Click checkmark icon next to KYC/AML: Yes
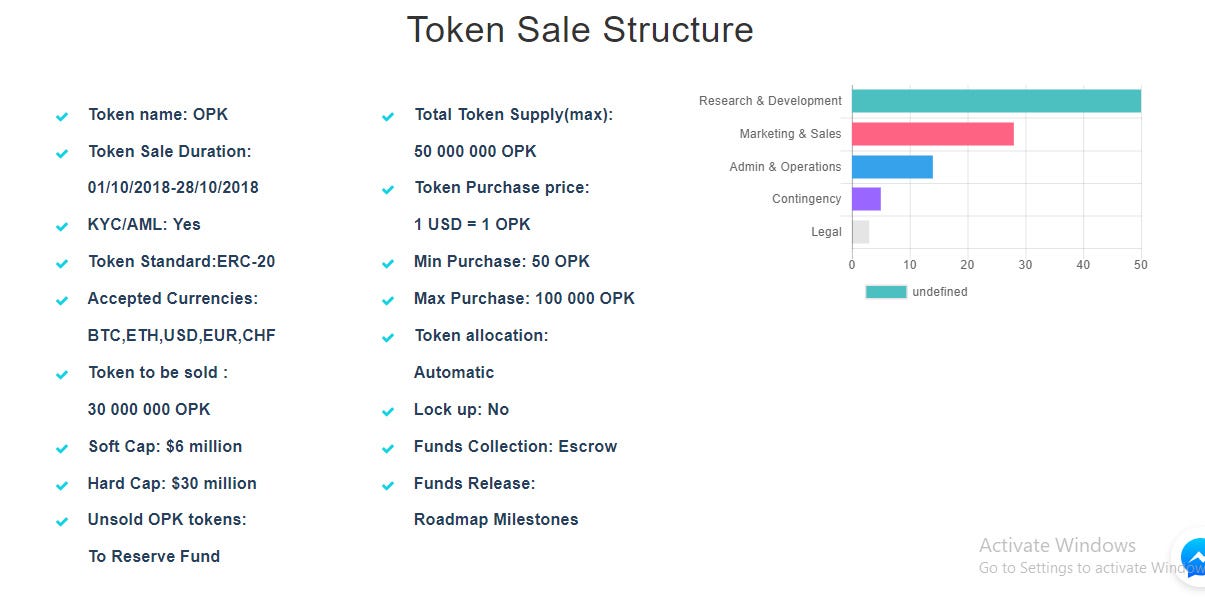The height and width of the screenshot is (597, 1205). click(x=62, y=227)
